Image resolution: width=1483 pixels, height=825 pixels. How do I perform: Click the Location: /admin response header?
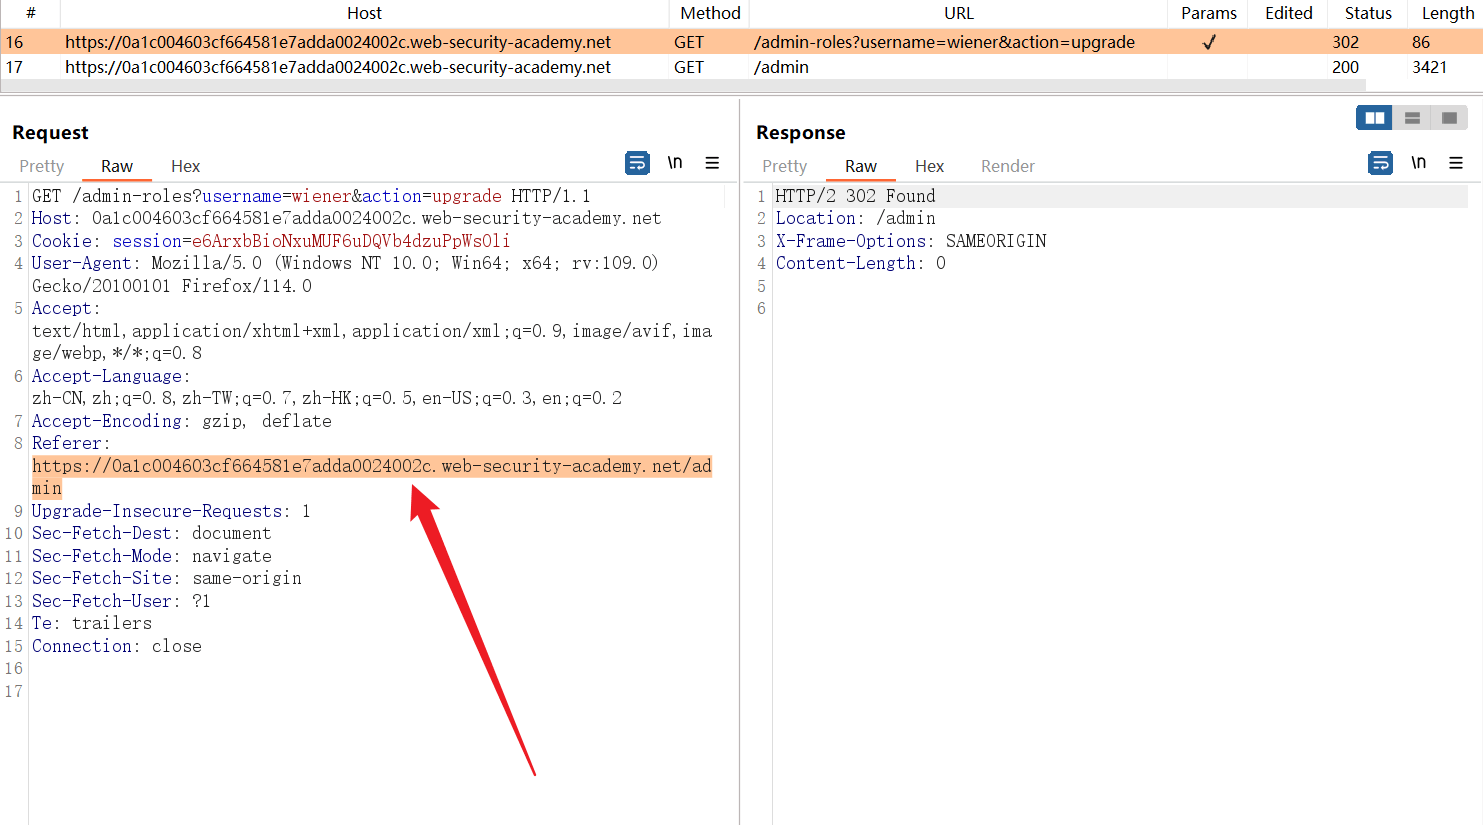coord(856,218)
